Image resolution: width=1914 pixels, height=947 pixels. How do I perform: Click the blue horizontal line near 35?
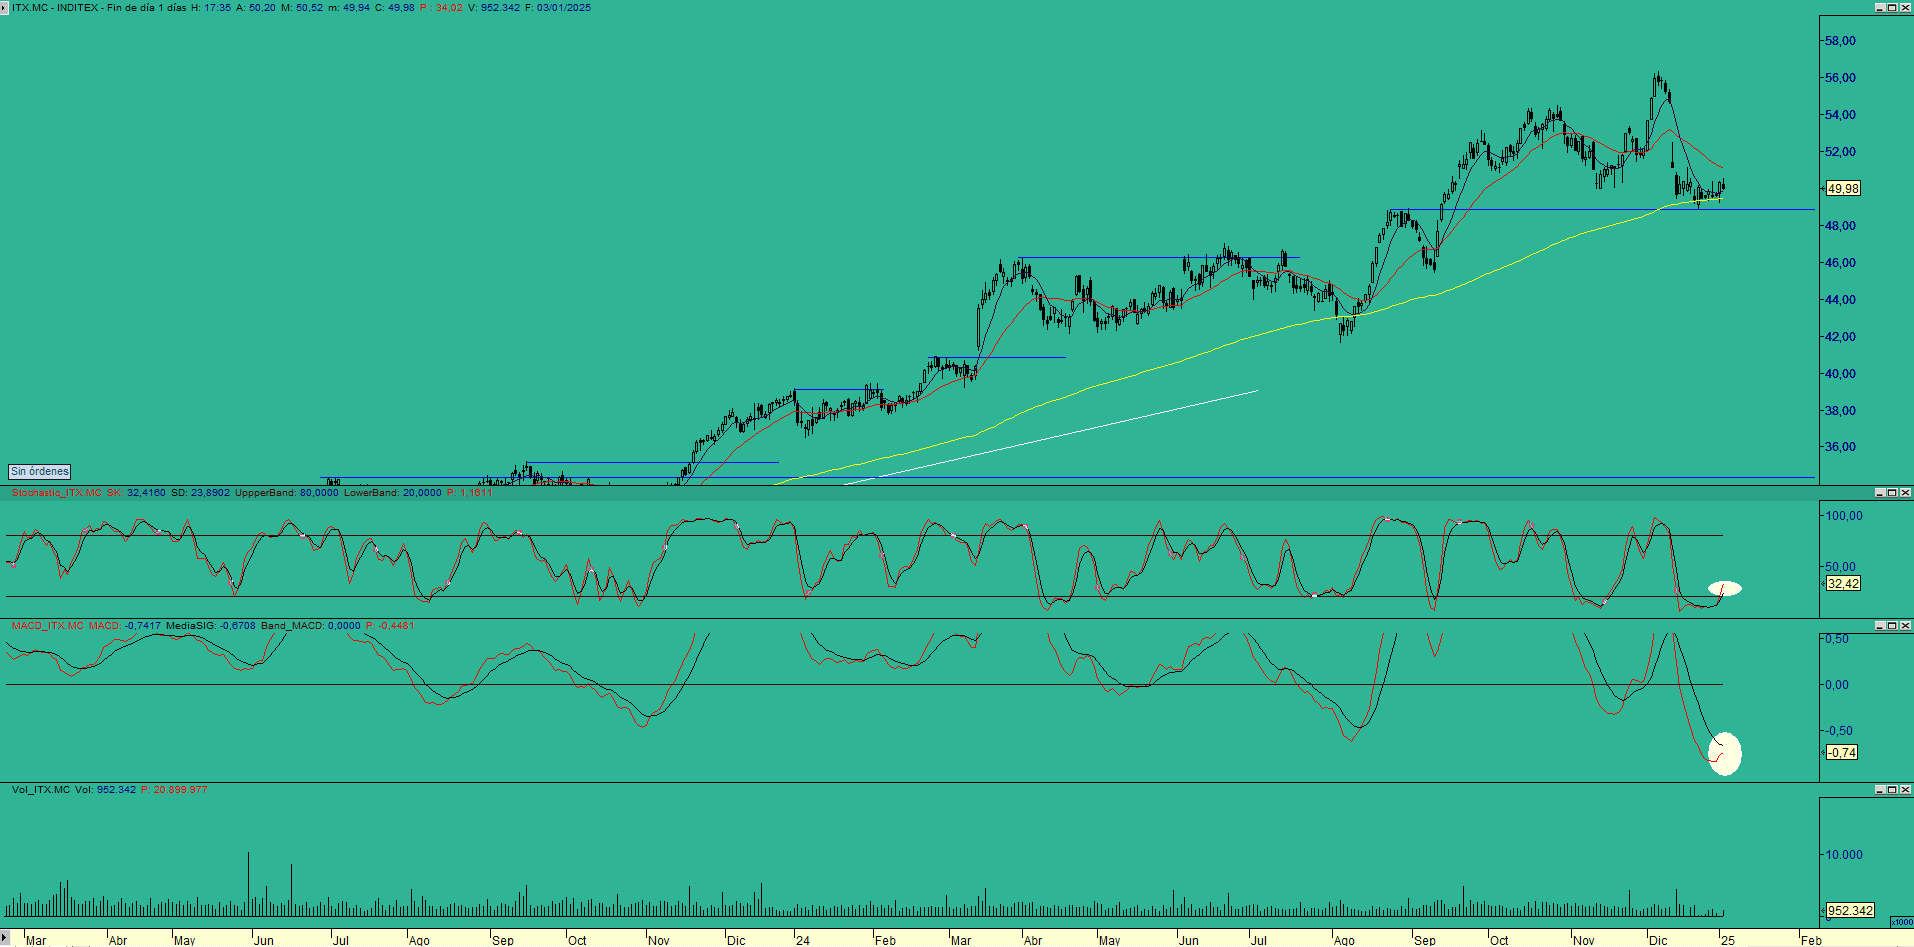(652, 462)
